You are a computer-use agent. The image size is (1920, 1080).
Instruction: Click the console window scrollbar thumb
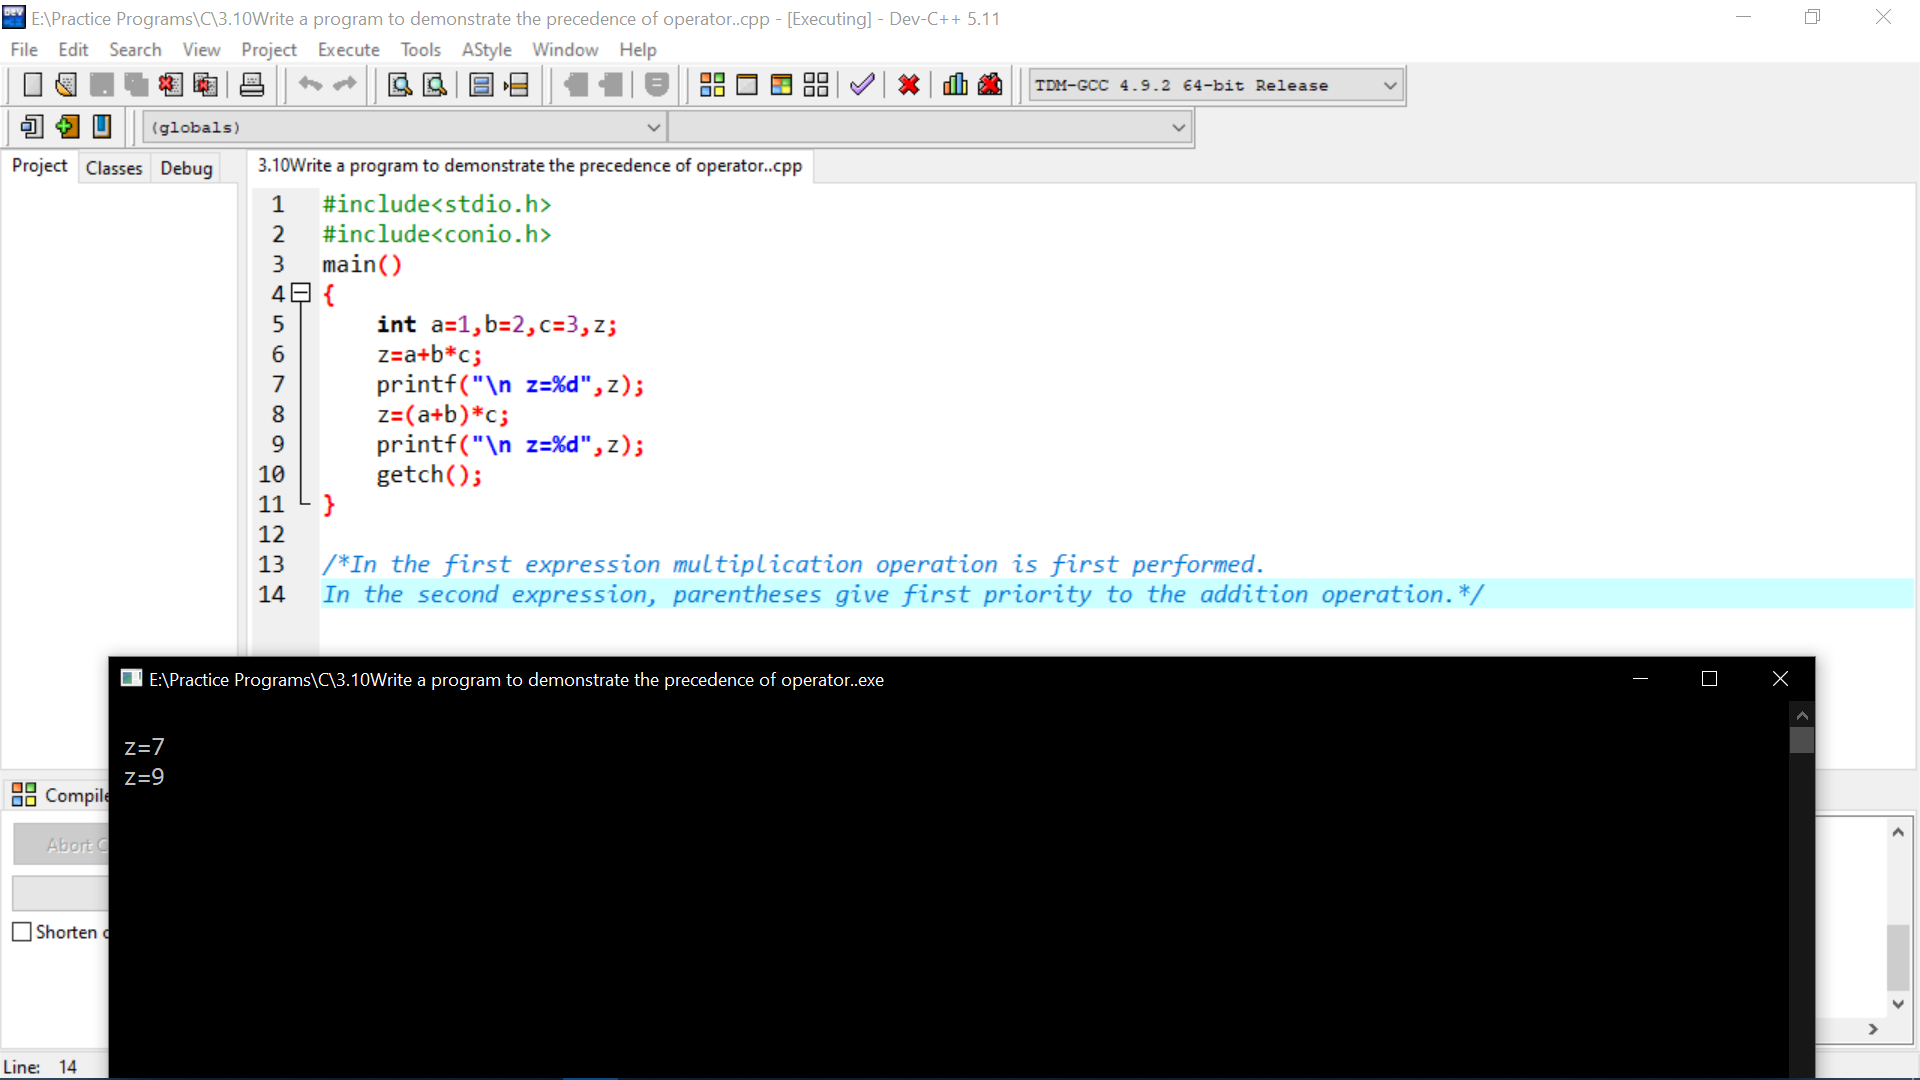coord(1802,740)
